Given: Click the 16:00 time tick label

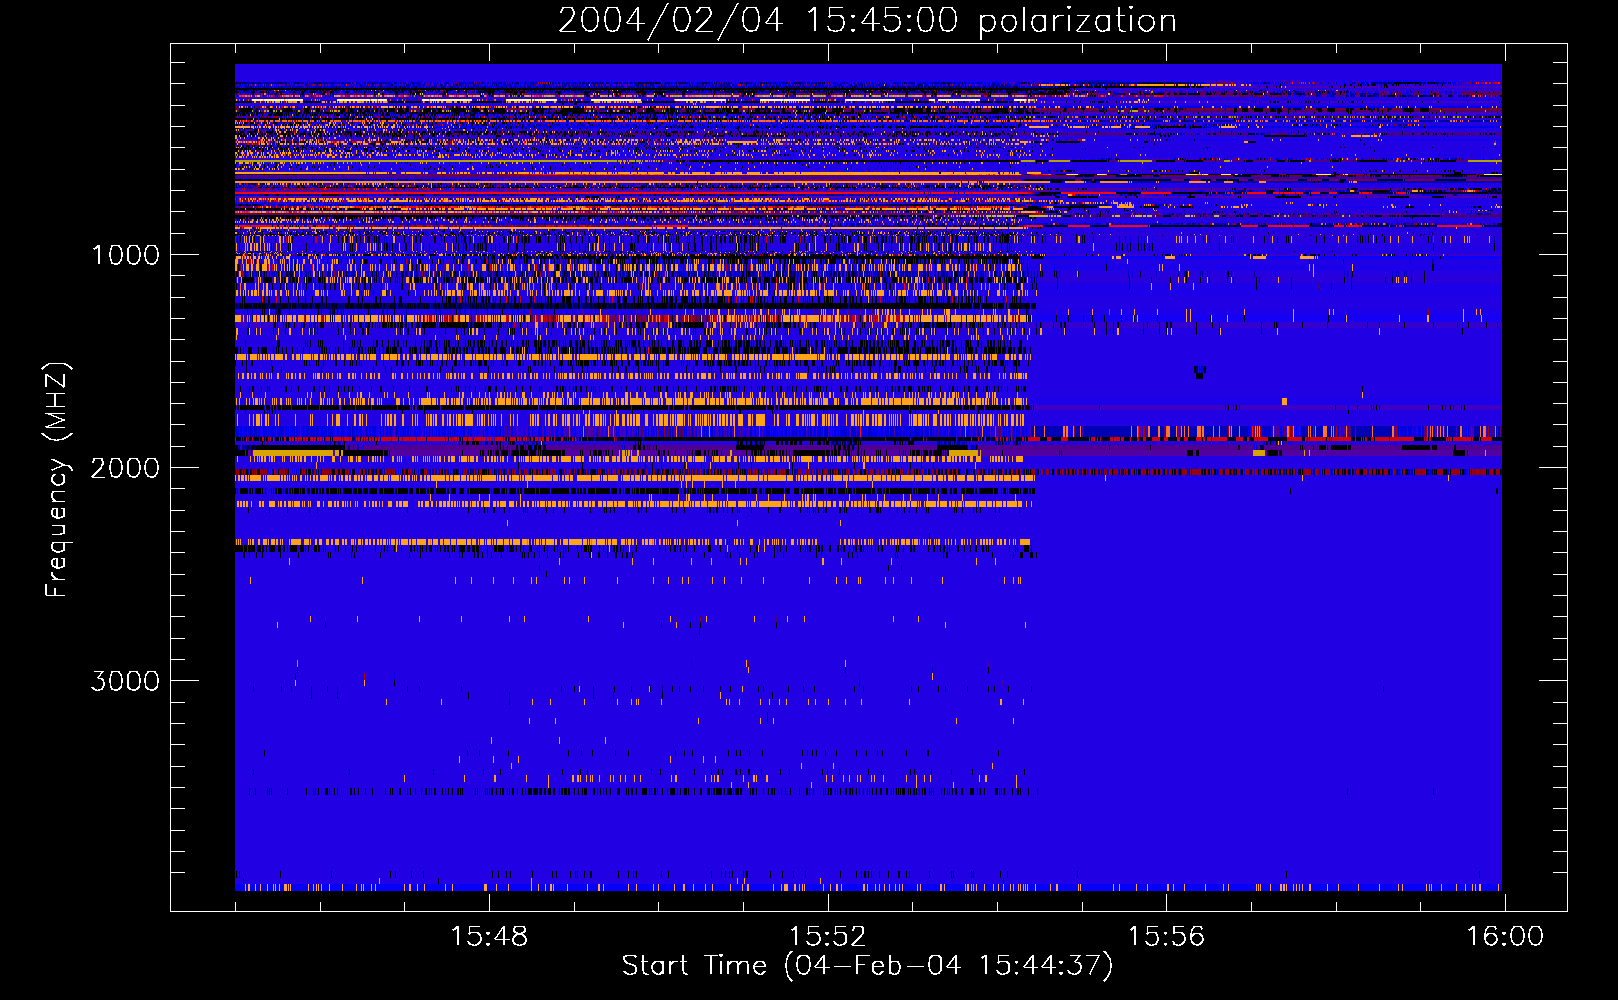Looking at the screenshot, I should point(1505,937).
